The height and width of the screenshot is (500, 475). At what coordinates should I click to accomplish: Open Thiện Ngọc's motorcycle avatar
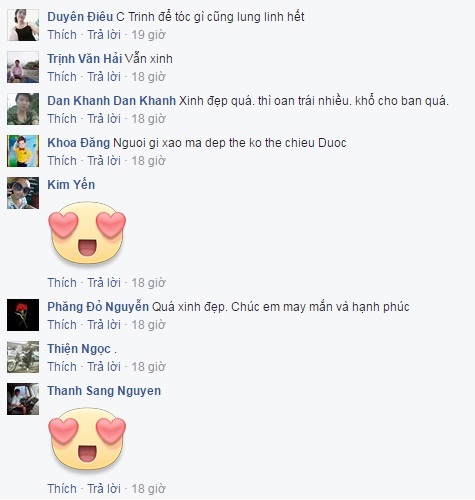pyautogui.click(x=23, y=357)
